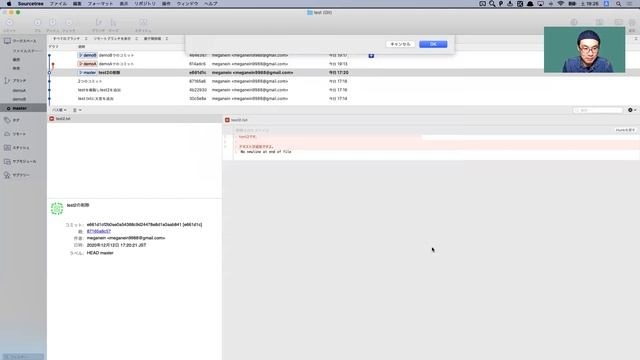Click the sidebar filter field at bottom
The image size is (640, 360).
click(23, 357)
